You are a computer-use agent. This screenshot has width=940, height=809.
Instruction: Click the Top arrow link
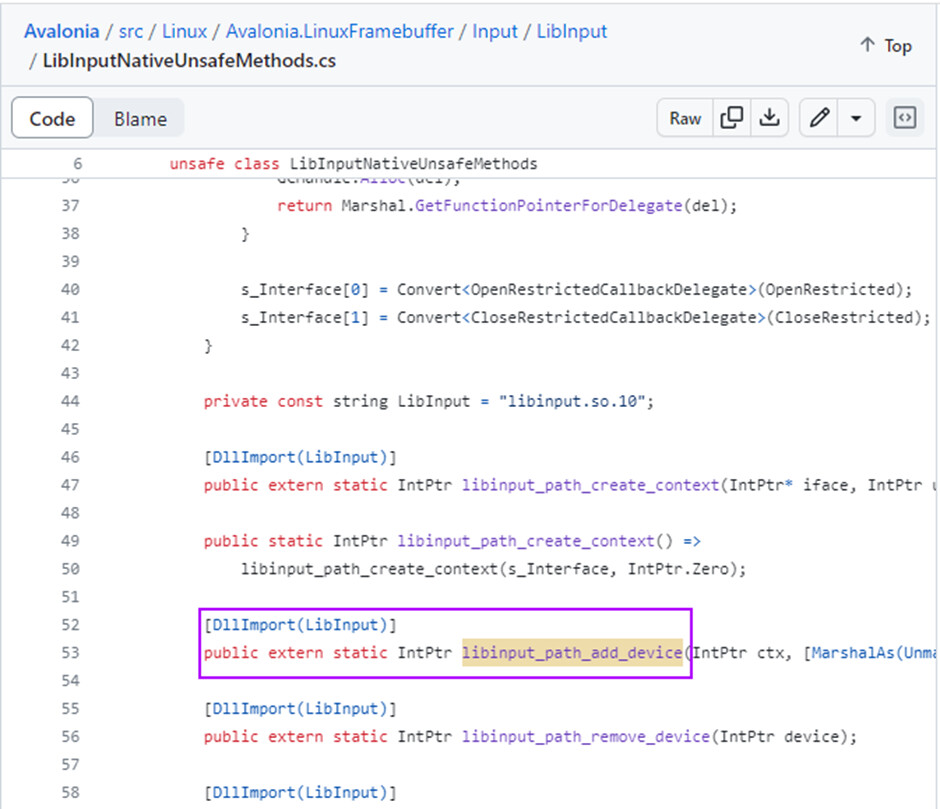tap(885, 46)
